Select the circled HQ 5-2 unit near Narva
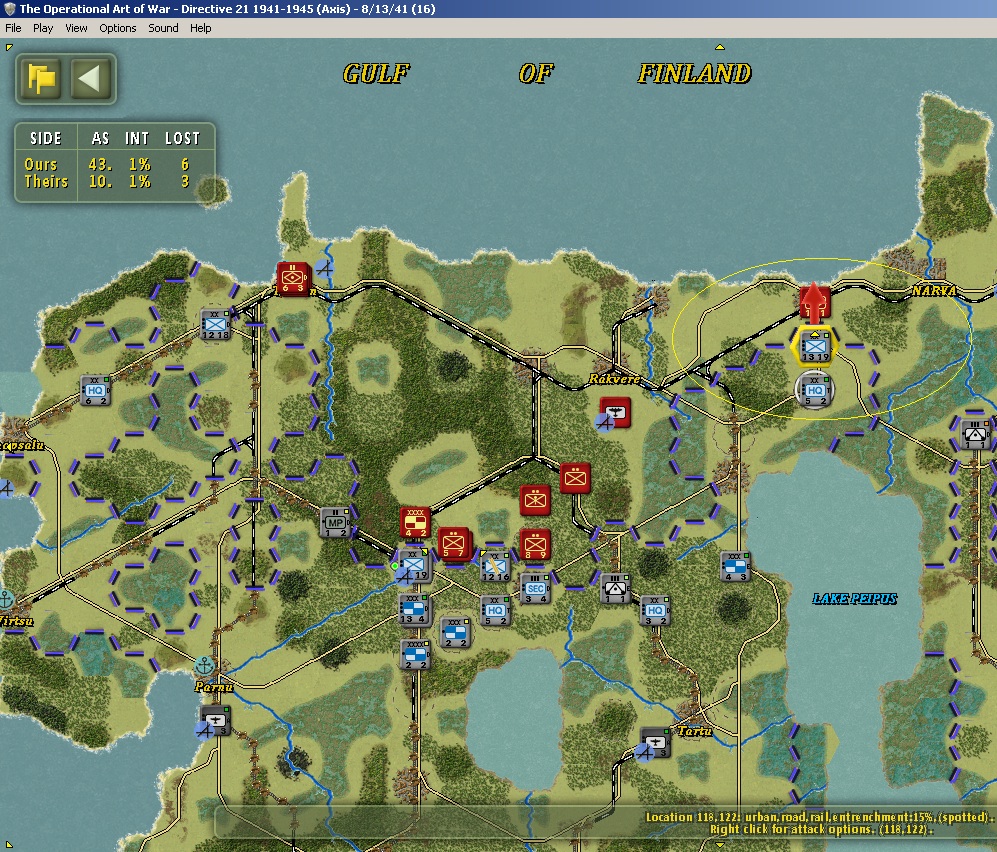The image size is (997, 852). 815,390
